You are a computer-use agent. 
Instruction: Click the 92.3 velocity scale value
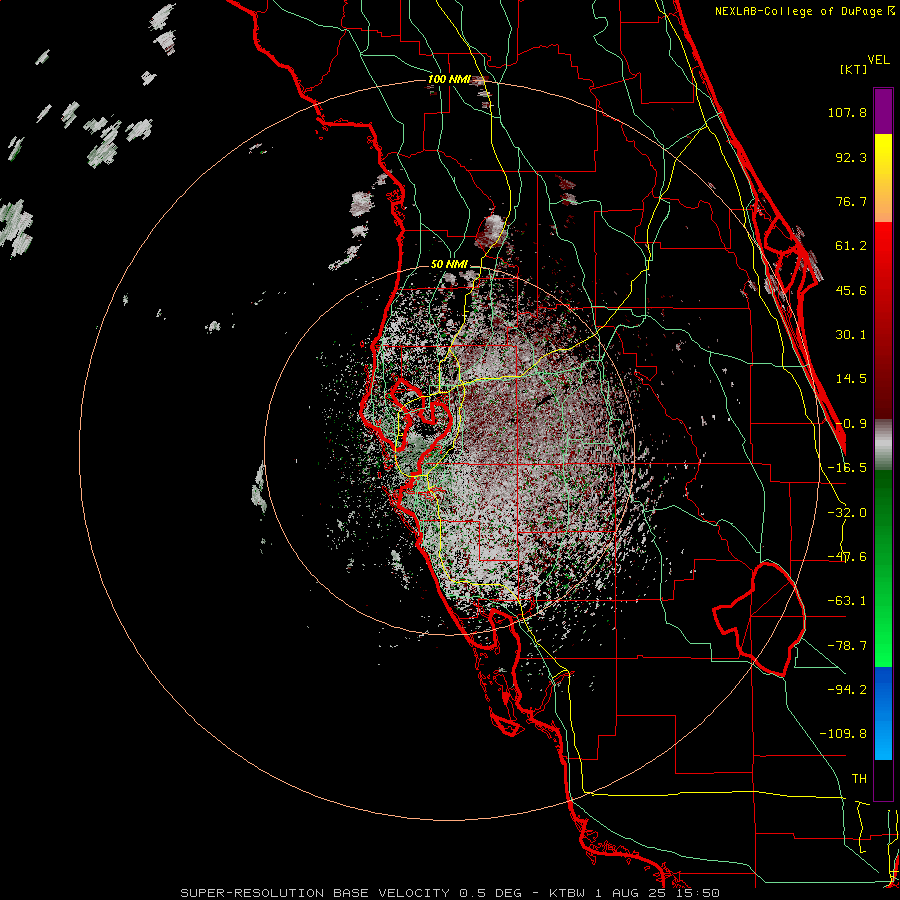851,157
